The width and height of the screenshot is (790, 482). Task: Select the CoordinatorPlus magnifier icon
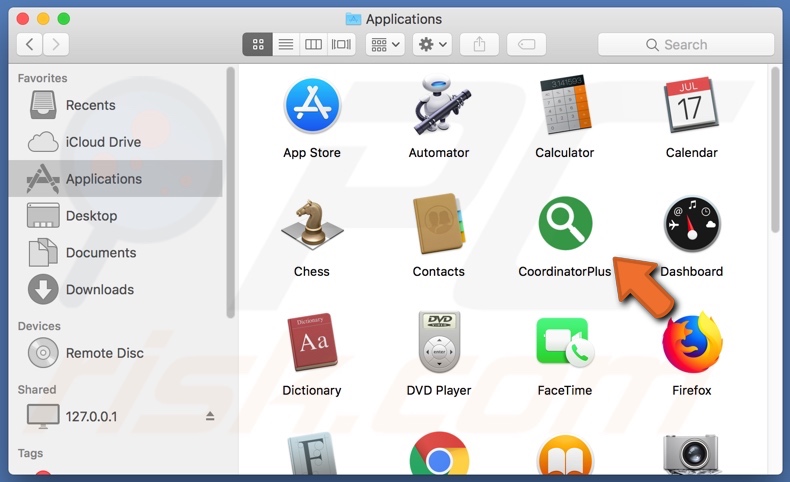565,223
